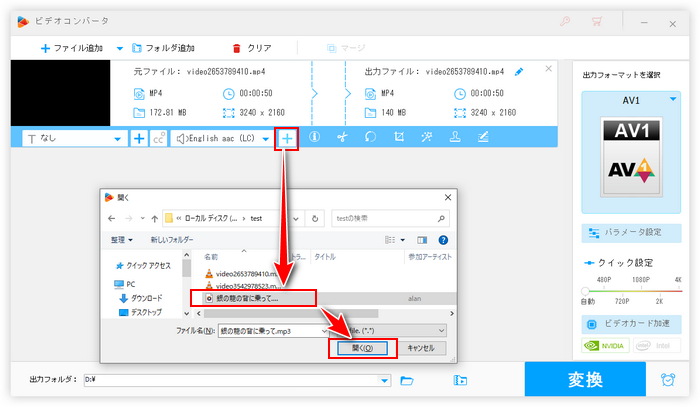Open the 整理 organize menu
Viewport: 700px width, 407px height.
(122, 240)
